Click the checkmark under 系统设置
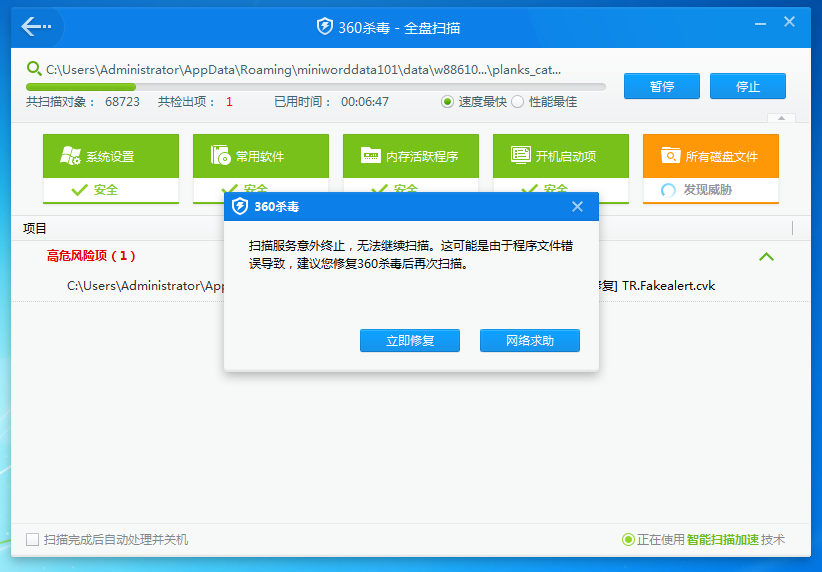This screenshot has height=572, width=822. 80,190
